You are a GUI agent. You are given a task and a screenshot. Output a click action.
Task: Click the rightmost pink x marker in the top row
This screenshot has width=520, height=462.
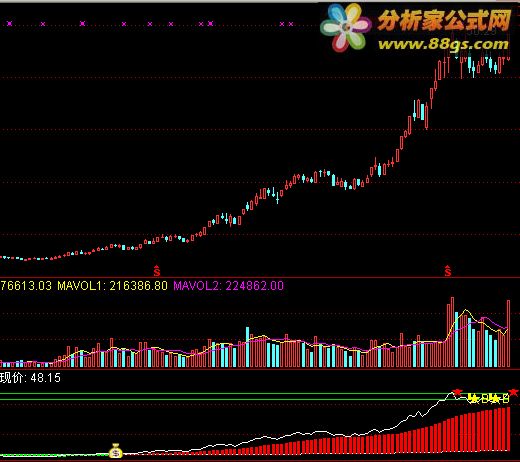coord(291,24)
